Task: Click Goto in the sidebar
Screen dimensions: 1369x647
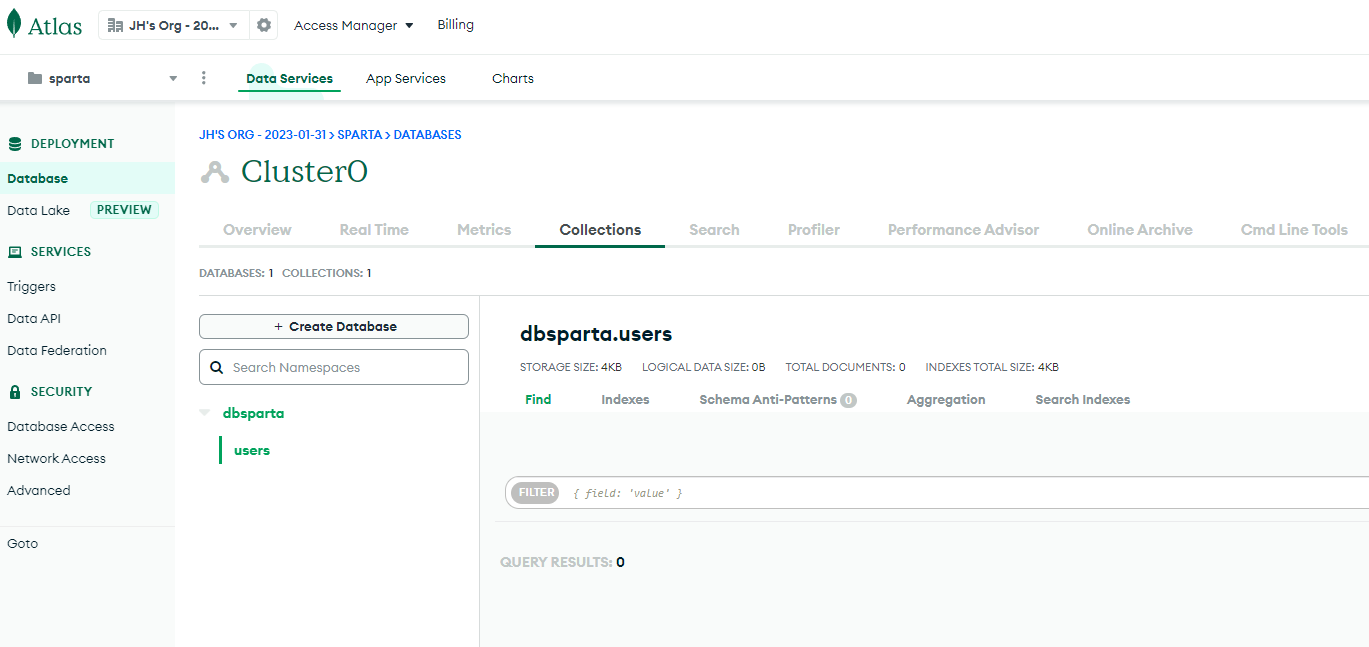Action: tap(22, 543)
